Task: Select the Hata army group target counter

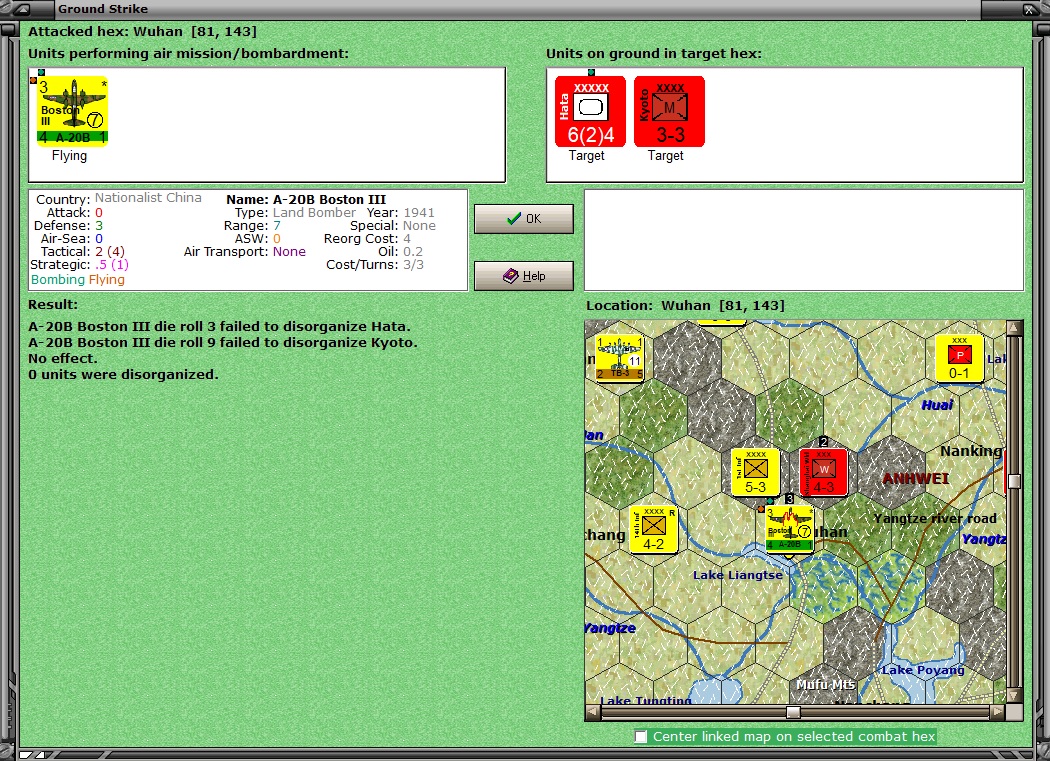Action: coord(590,111)
